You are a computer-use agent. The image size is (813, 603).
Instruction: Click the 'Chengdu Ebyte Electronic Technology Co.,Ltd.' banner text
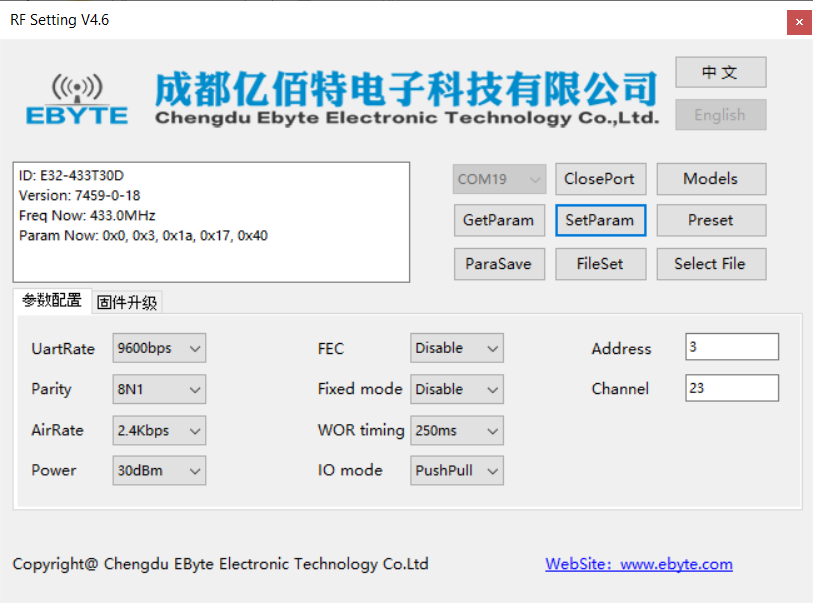click(x=407, y=118)
